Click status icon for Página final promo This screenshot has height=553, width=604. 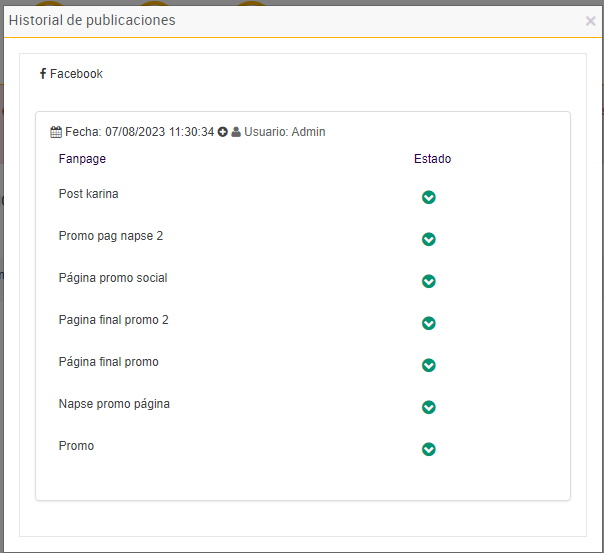[429, 365]
